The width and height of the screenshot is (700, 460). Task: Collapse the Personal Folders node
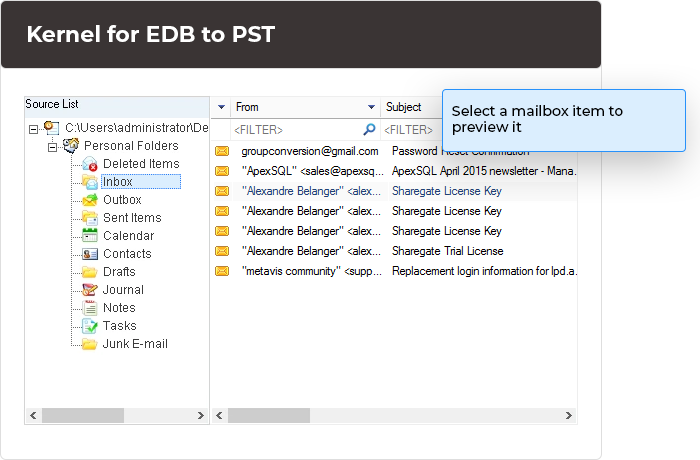pos(53,147)
